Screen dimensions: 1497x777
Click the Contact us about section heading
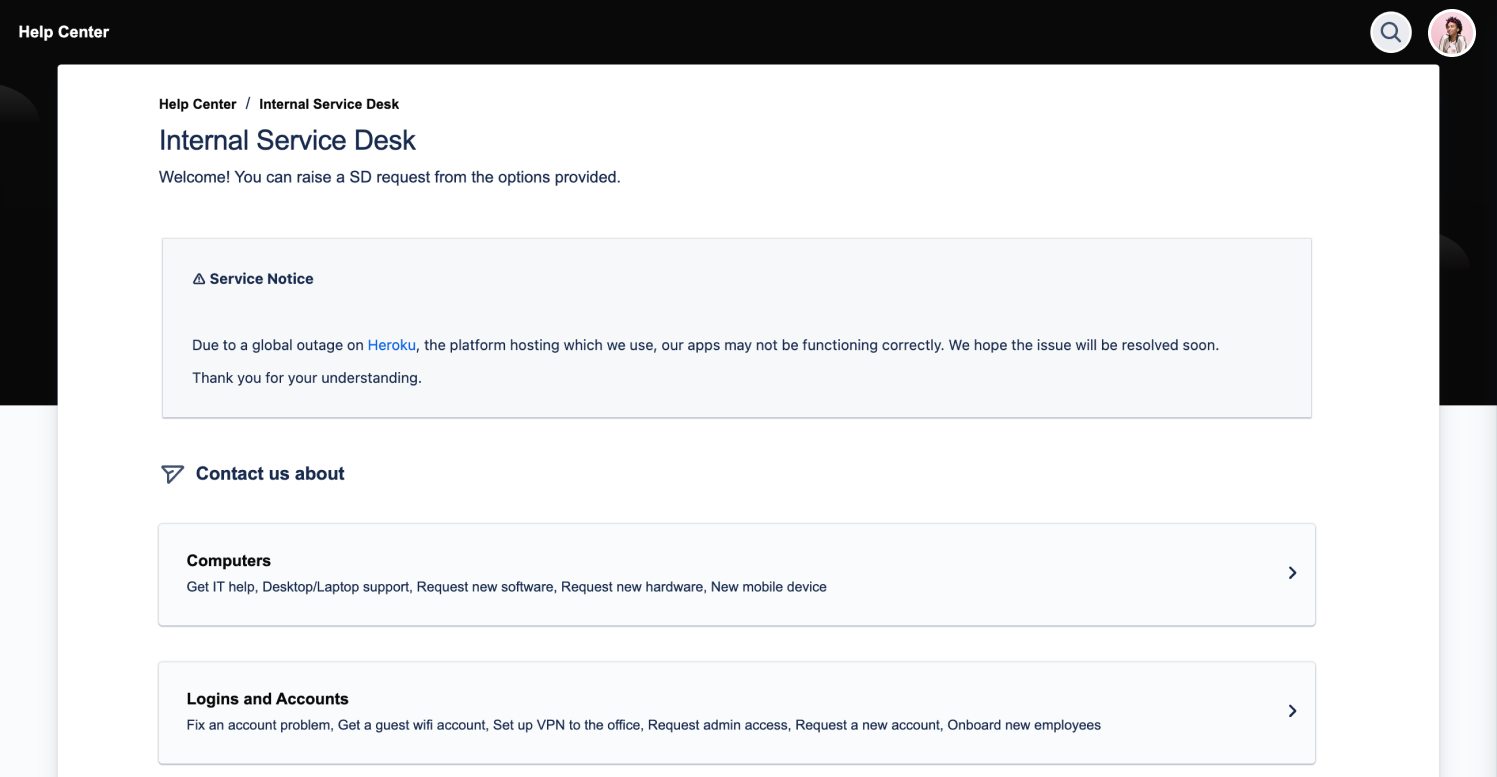coord(269,473)
